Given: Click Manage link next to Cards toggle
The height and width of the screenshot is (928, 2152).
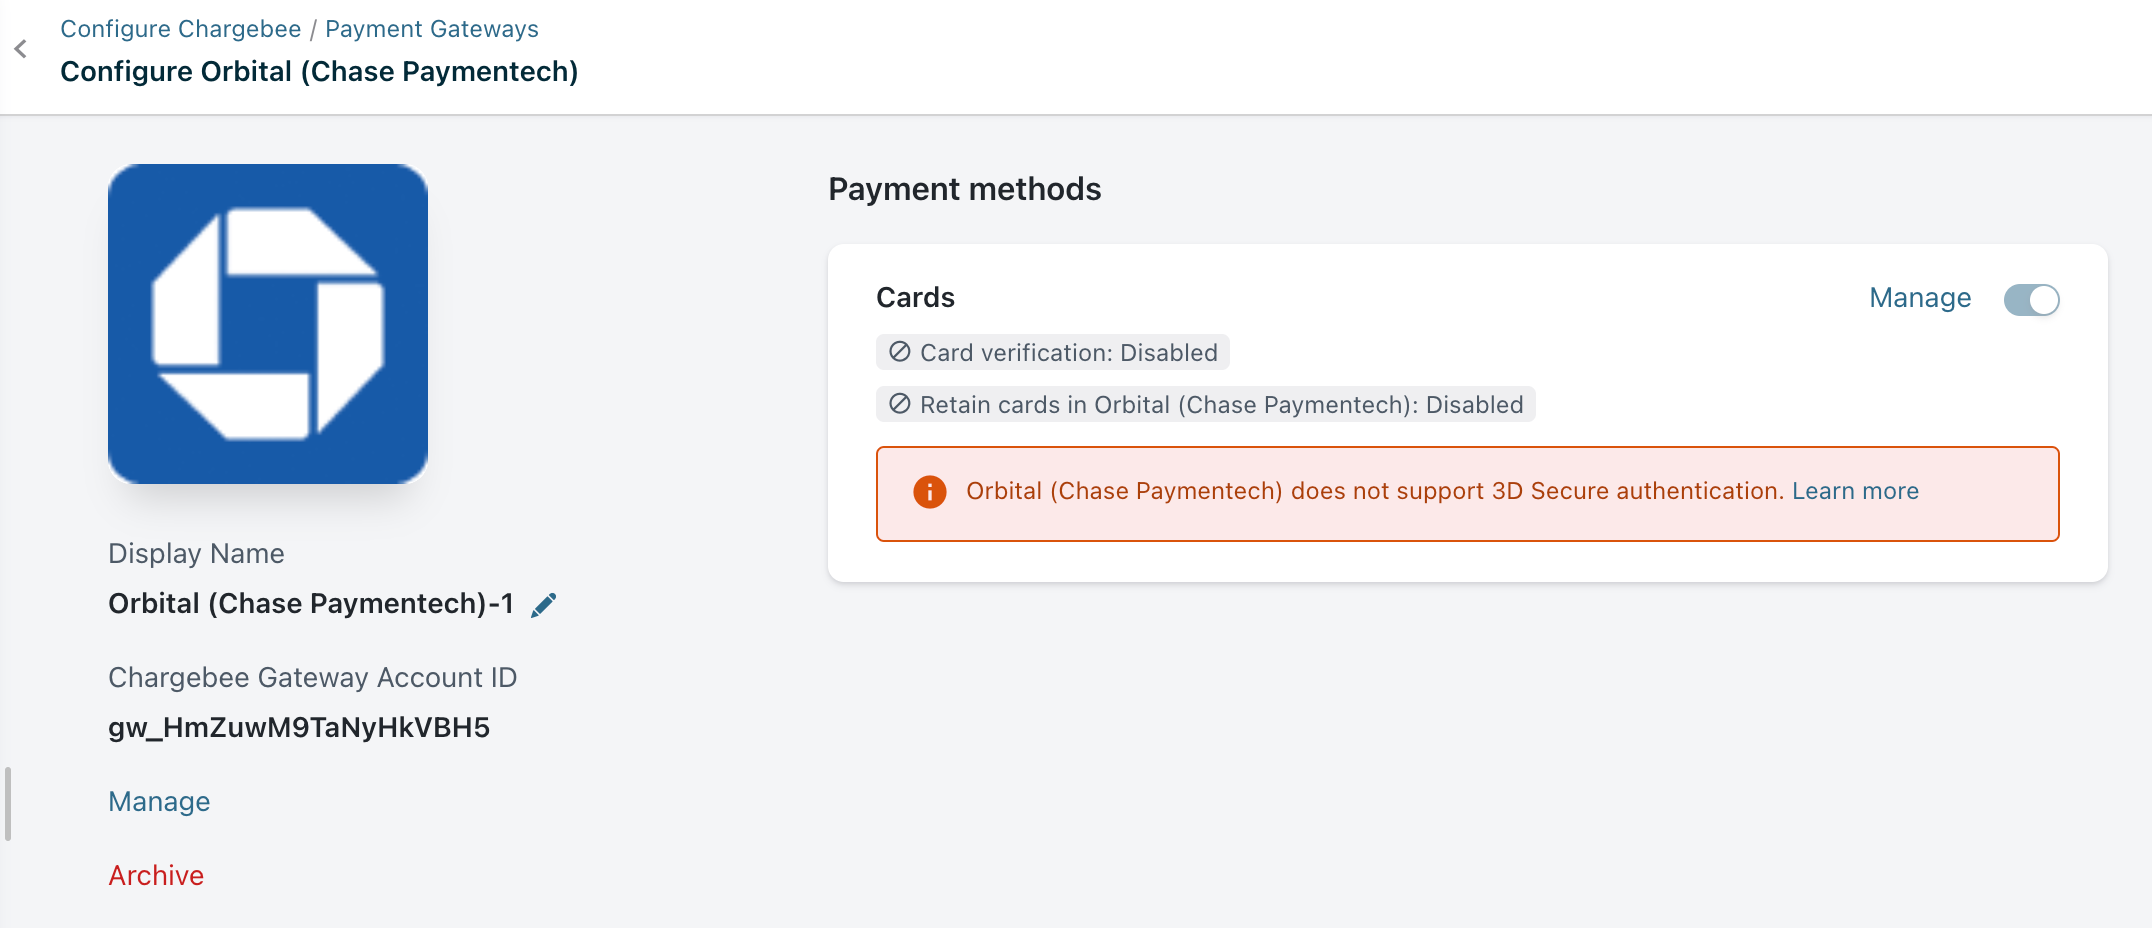Looking at the screenshot, I should click(1919, 298).
